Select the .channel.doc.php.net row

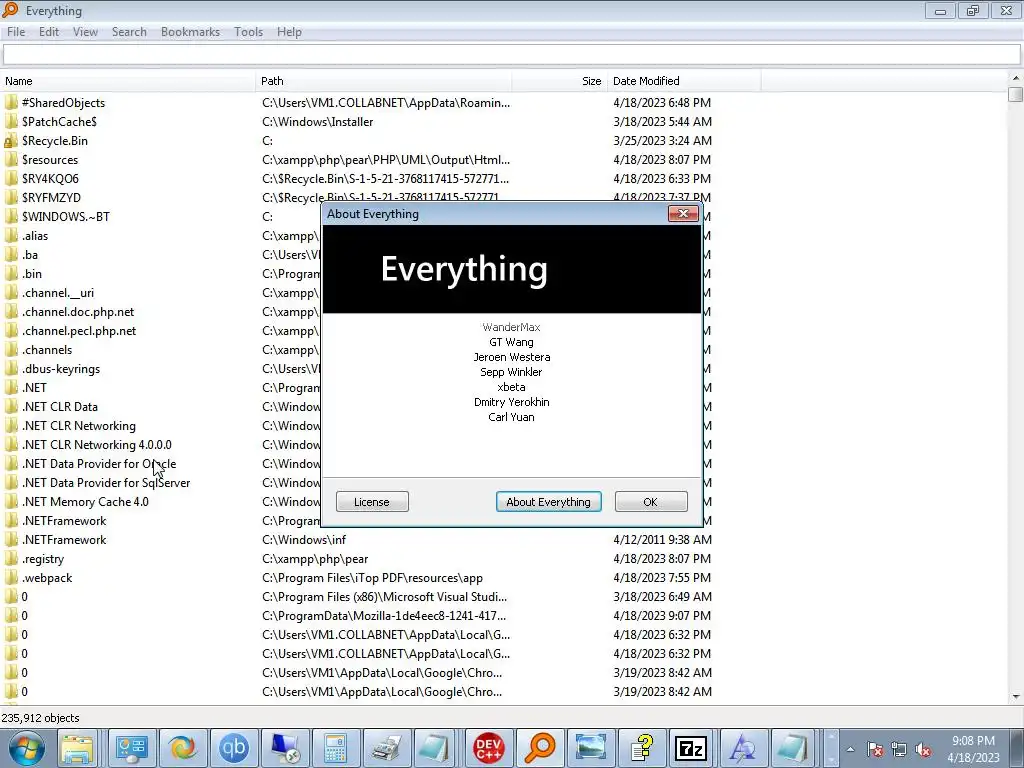tap(78, 312)
